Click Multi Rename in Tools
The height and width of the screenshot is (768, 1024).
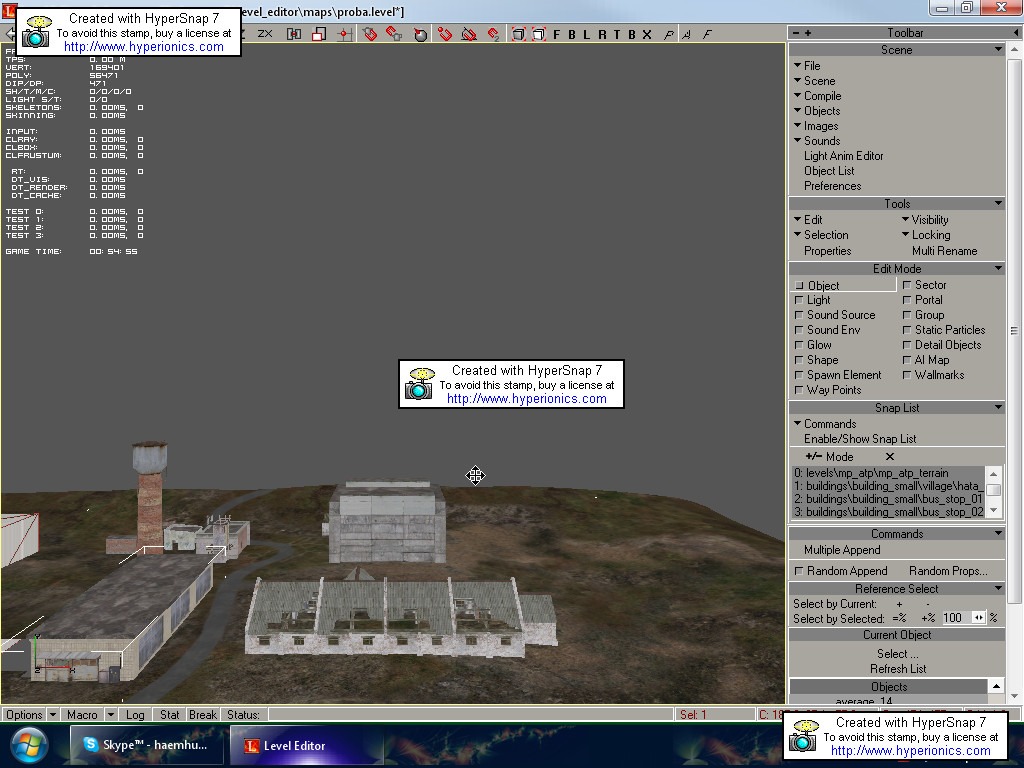[944, 251]
